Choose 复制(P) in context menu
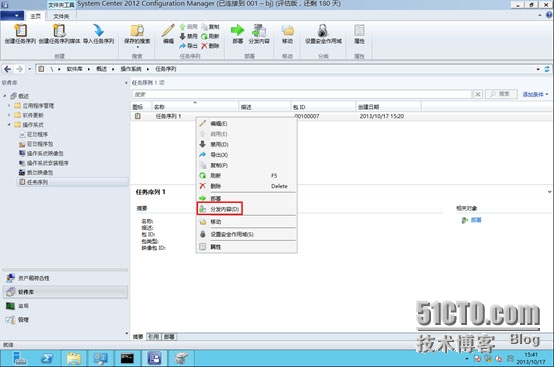The width and height of the screenshot is (554, 367). tap(246, 165)
